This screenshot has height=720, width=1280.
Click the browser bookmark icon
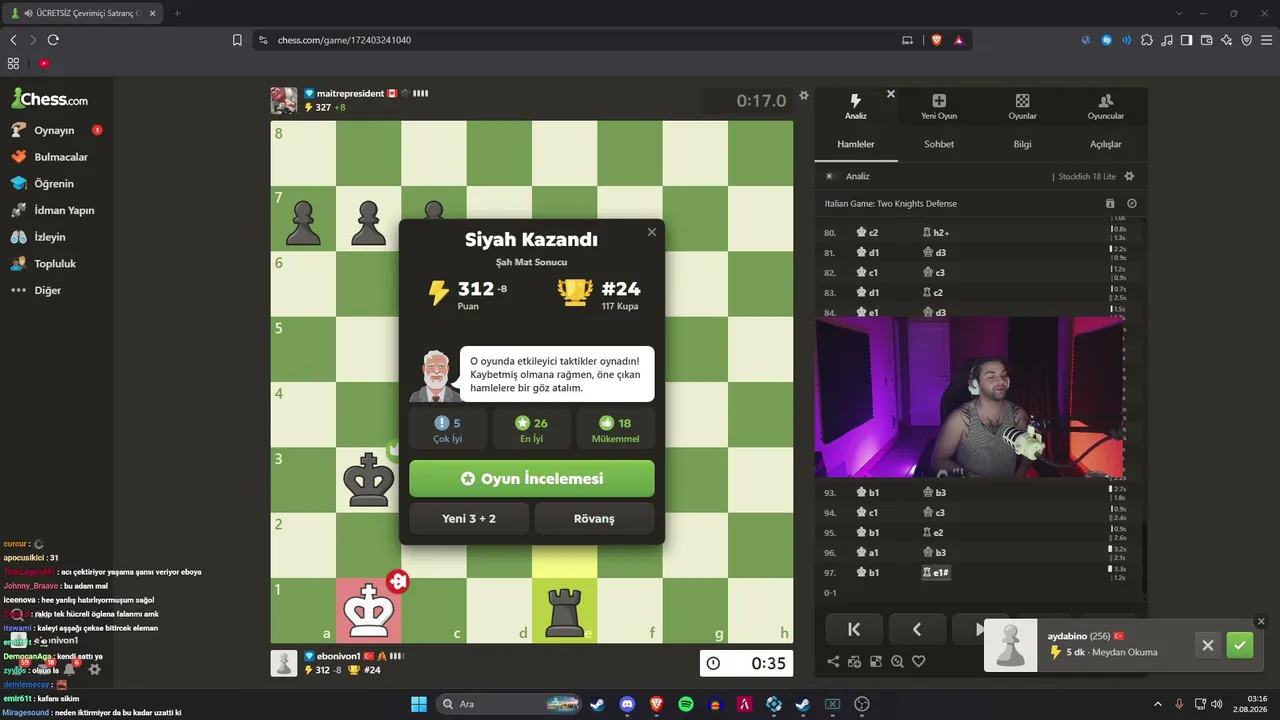point(237,40)
